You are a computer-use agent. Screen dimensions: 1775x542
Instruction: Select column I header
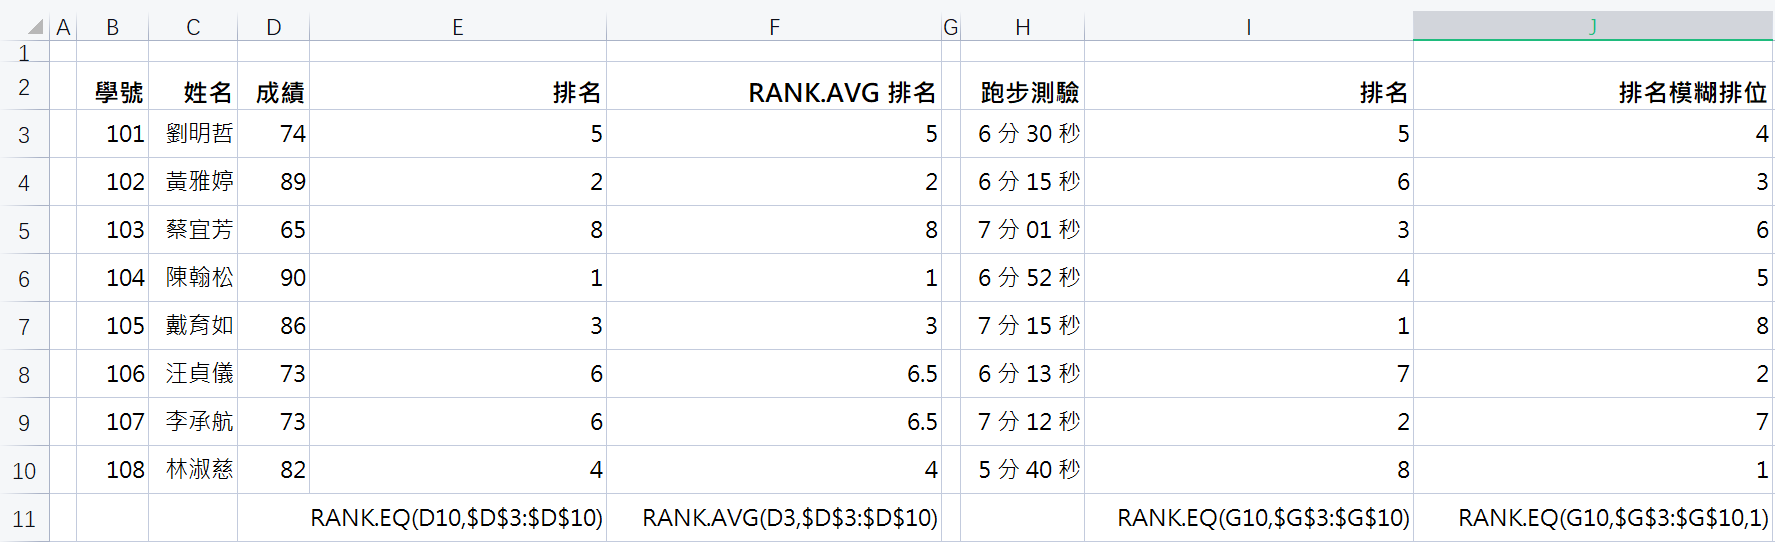click(1249, 27)
